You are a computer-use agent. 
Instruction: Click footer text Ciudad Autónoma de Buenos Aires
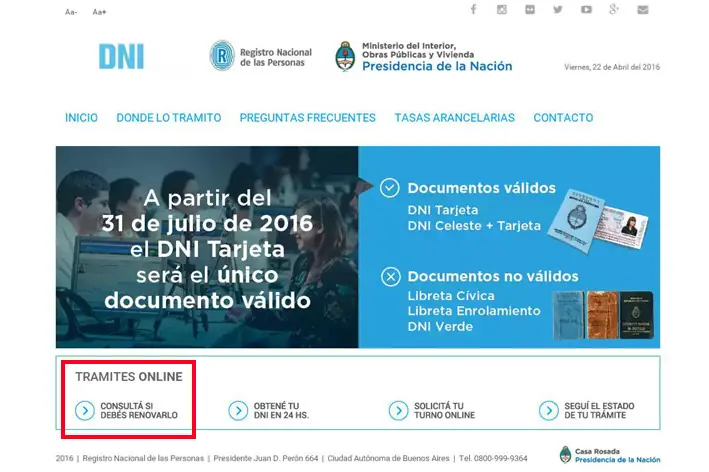click(388, 458)
